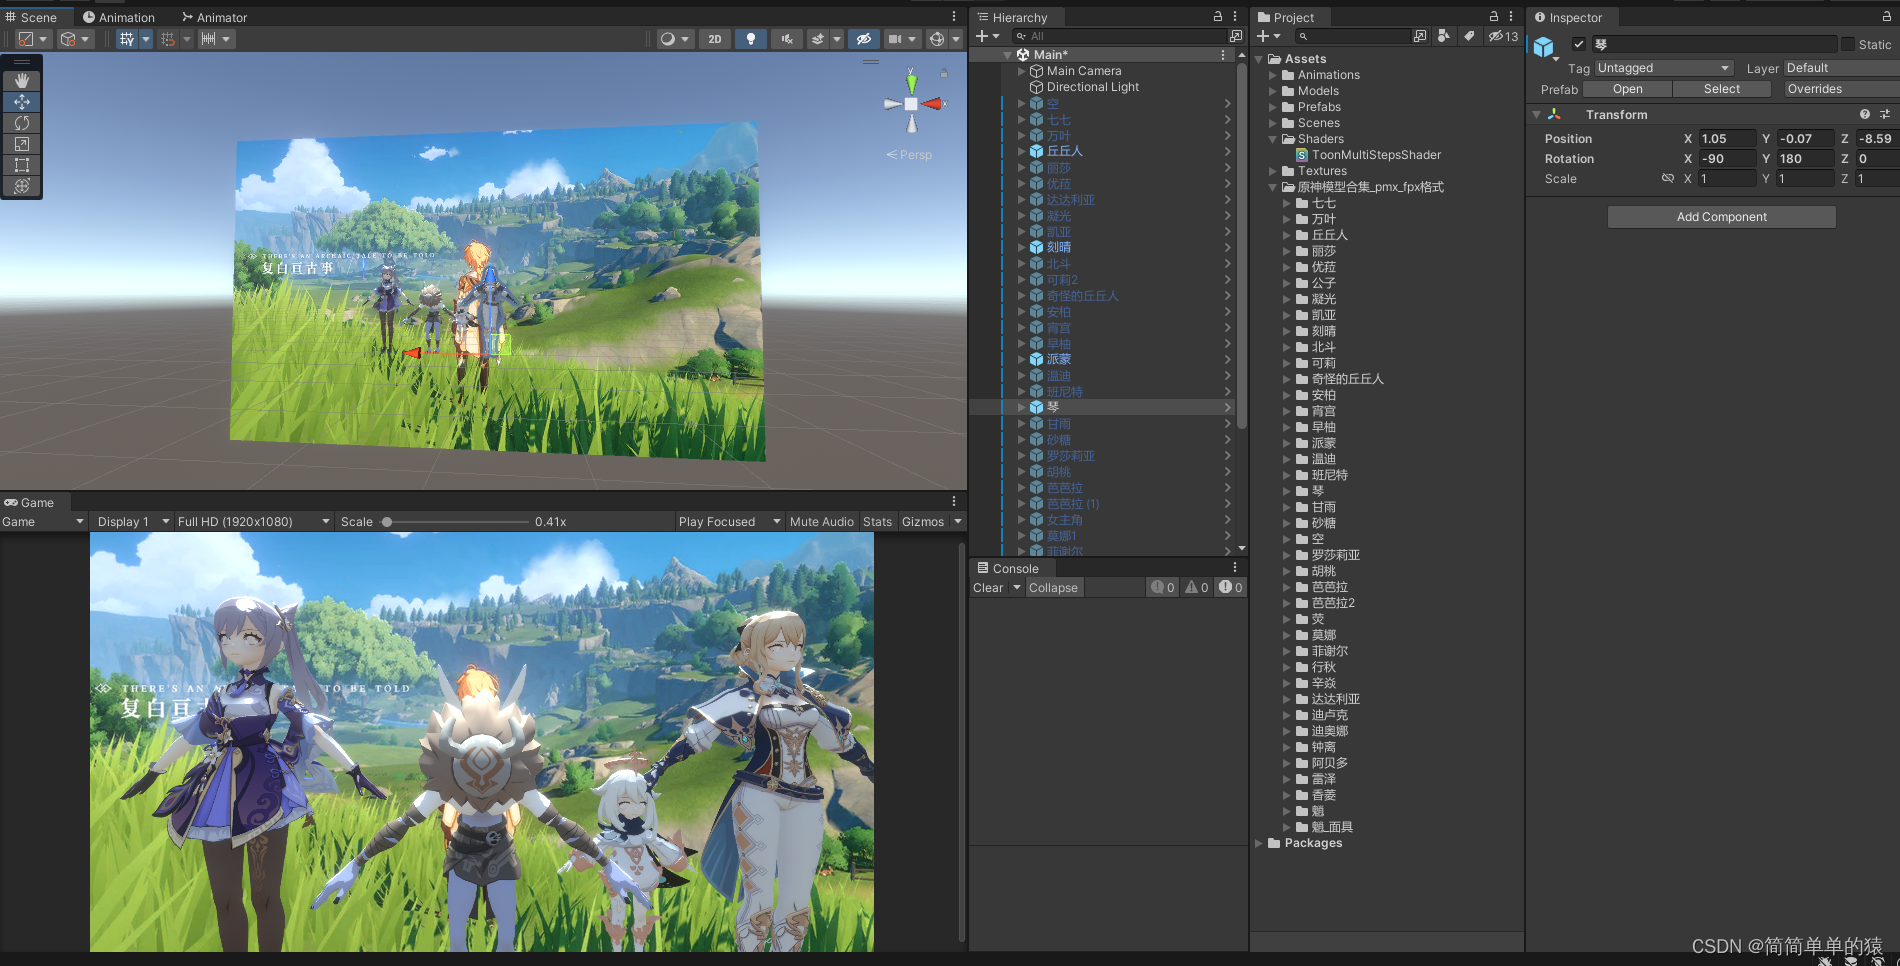Click the increment snapping icon
Screen dimensions: 1900x966
pyautogui.click(x=208, y=39)
